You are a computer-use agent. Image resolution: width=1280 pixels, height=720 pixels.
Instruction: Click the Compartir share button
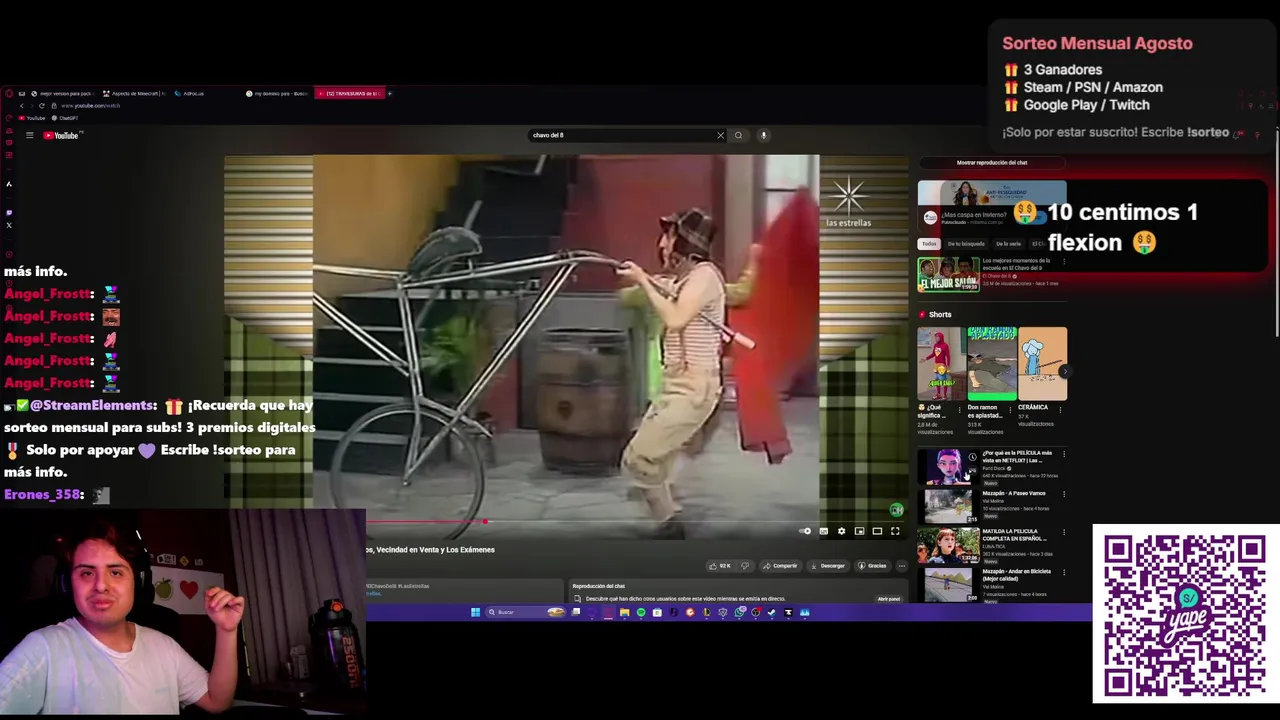tap(780, 566)
